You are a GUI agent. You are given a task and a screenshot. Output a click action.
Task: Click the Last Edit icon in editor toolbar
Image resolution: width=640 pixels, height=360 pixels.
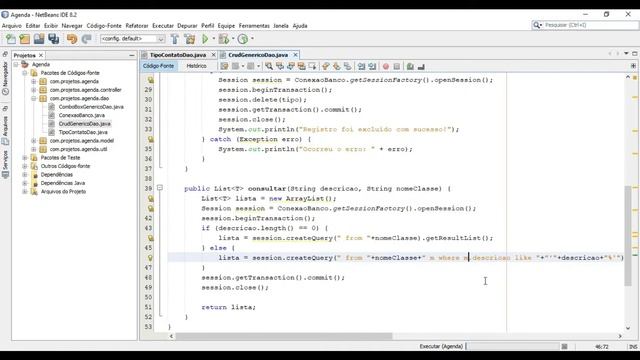tap(224, 66)
